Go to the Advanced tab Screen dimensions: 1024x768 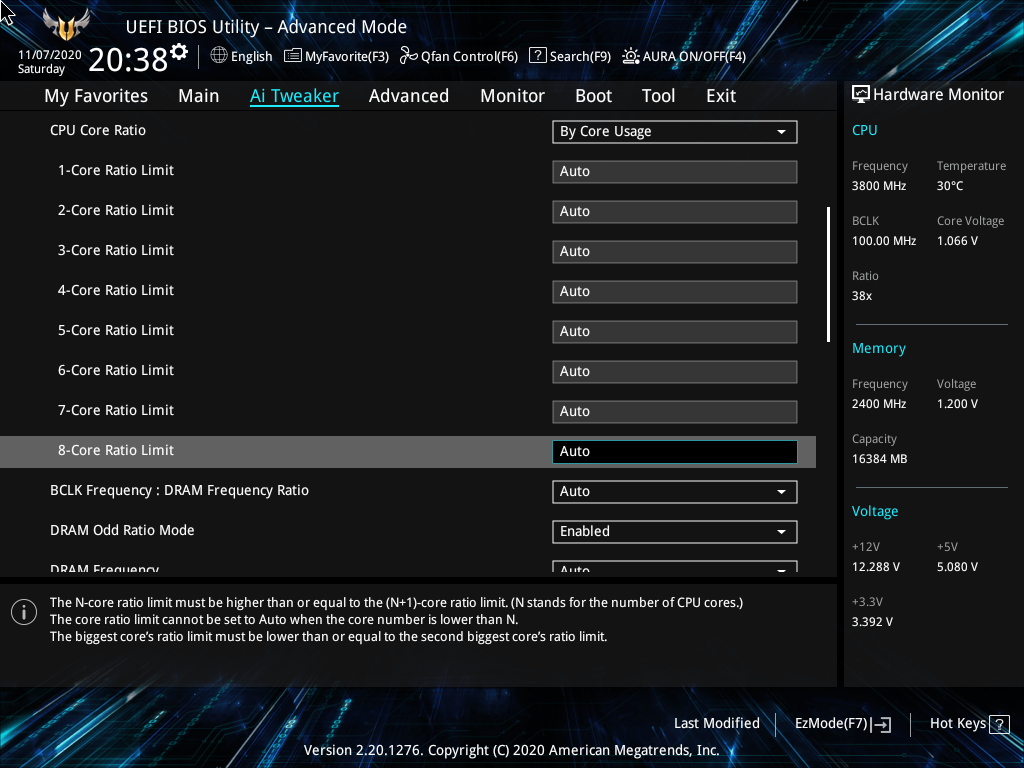pyautogui.click(x=409, y=96)
